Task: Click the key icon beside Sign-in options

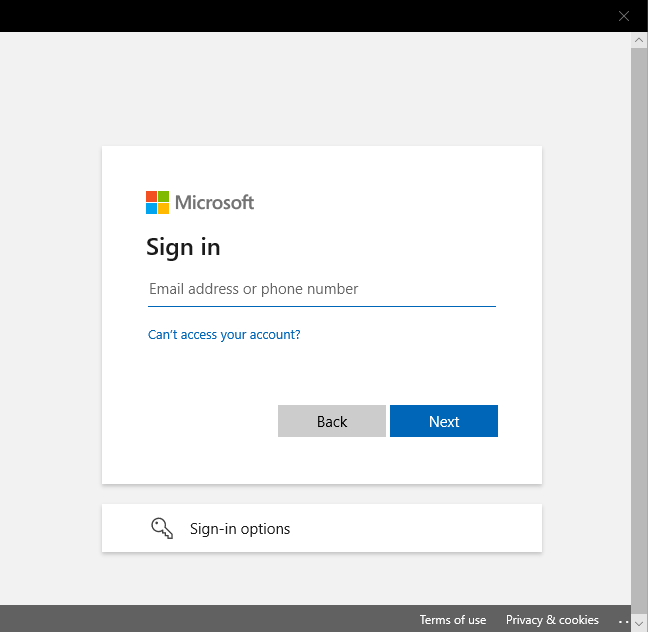Action: [162, 528]
